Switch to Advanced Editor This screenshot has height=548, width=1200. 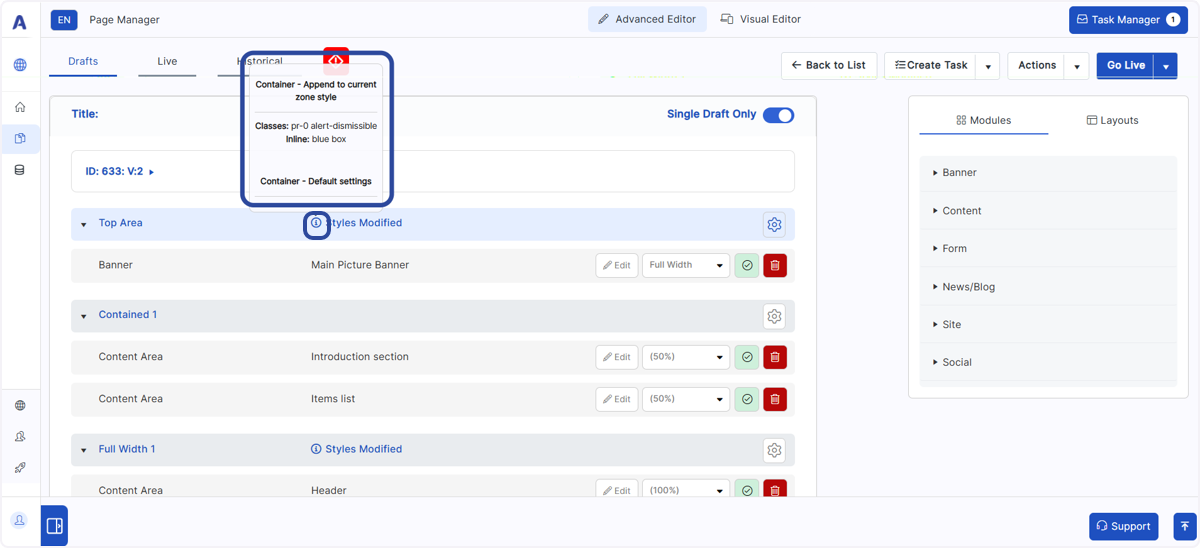click(648, 19)
